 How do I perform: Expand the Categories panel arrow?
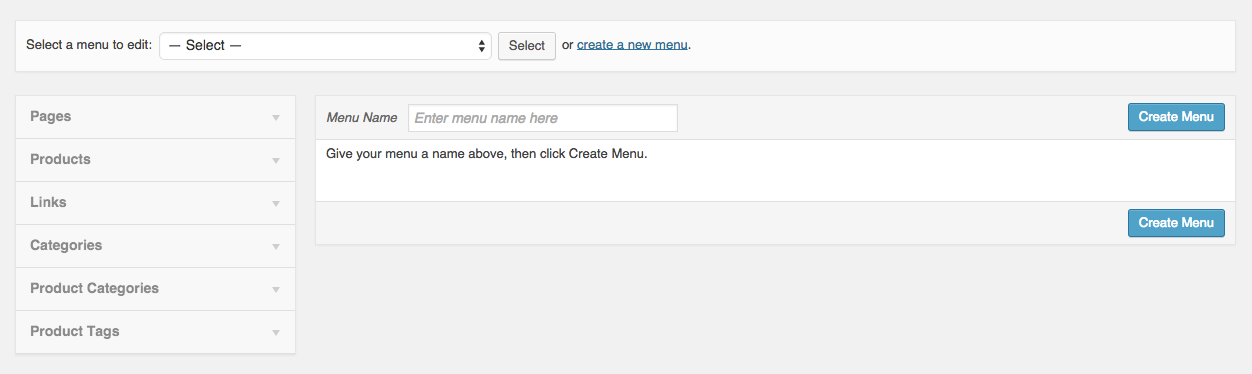click(x=276, y=247)
